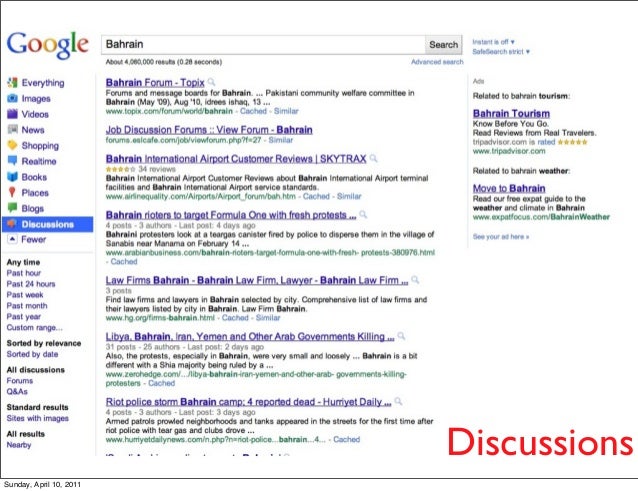Filter results by Past hour
This screenshot has width=638, height=491.
click(24, 273)
